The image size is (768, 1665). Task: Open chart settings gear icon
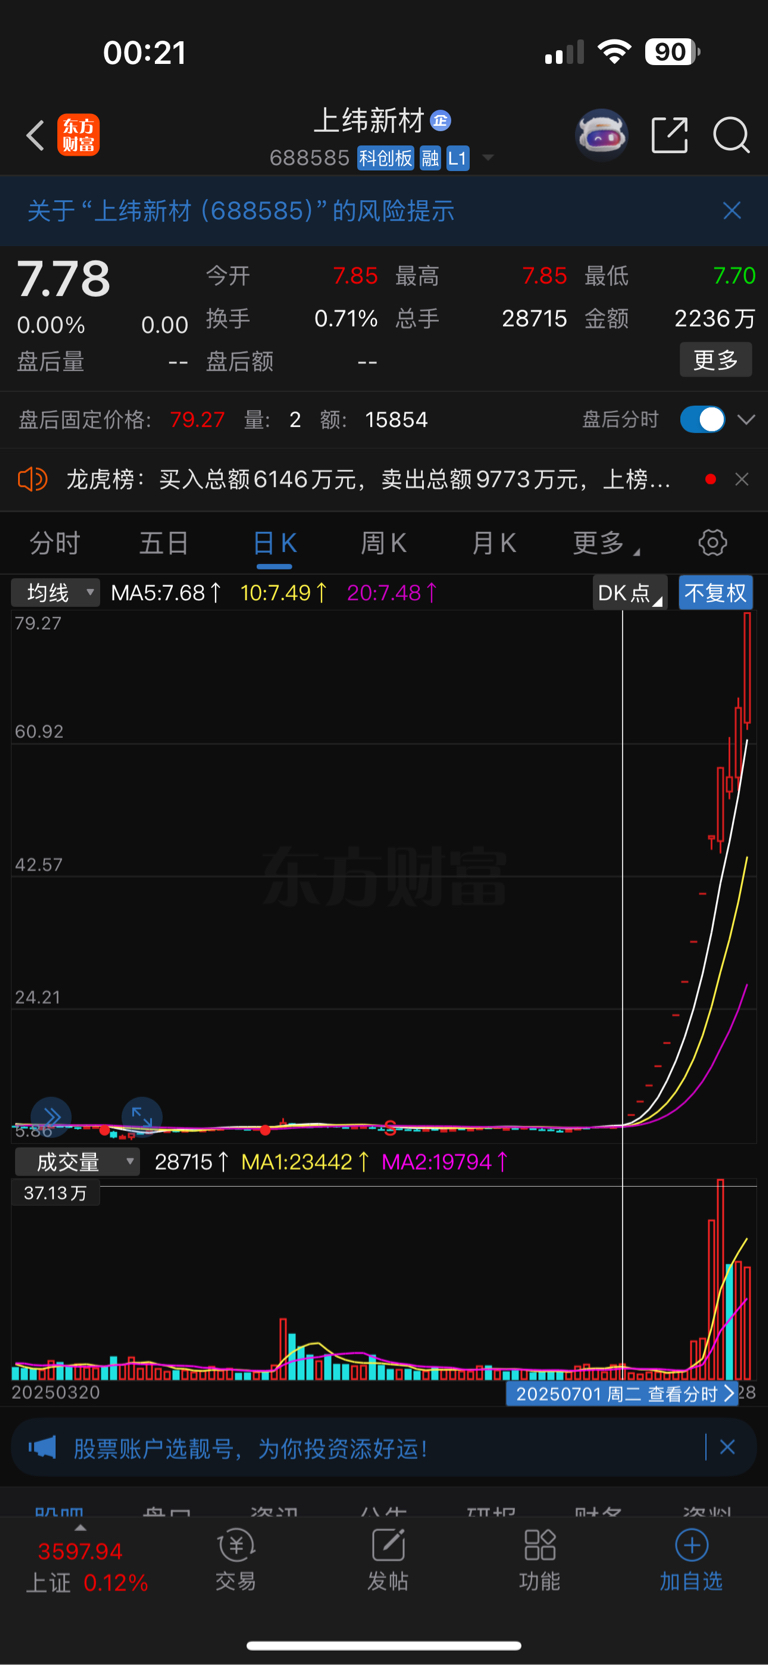(713, 543)
